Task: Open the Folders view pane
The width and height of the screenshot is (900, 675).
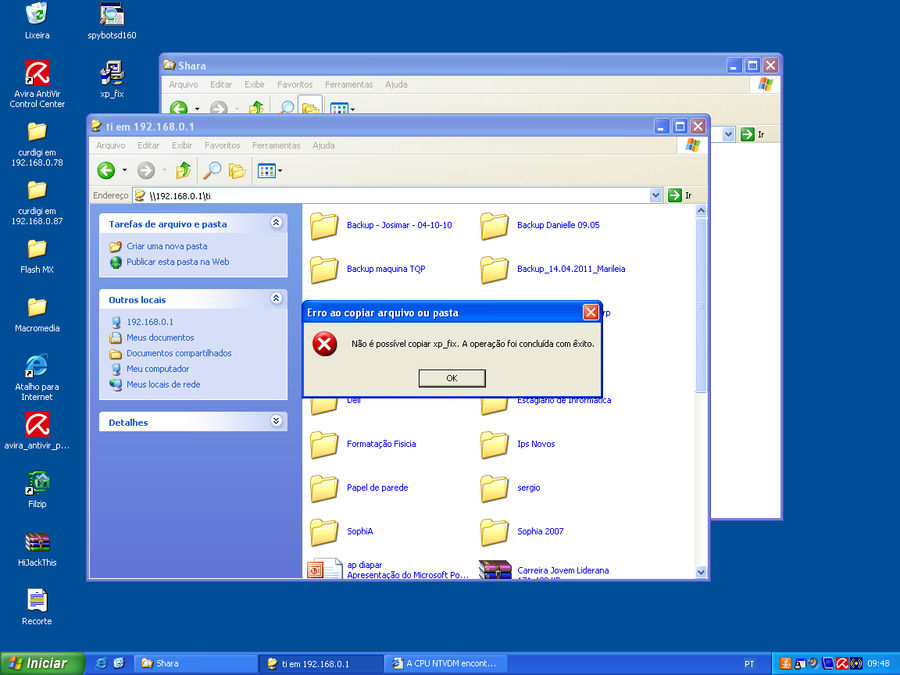Action: pos(236,169)
